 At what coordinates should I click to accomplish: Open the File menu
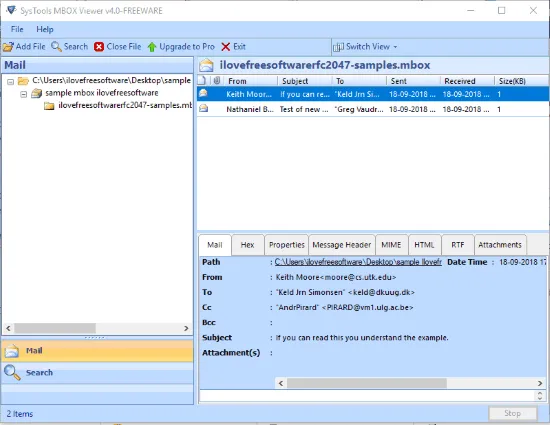coord(17,29)
